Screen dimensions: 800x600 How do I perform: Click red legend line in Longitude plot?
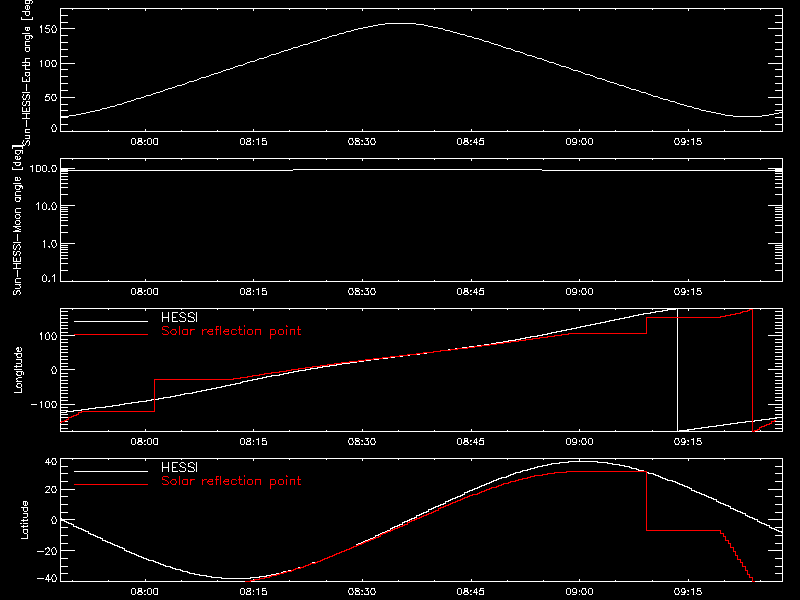click(x=111, y=335)
